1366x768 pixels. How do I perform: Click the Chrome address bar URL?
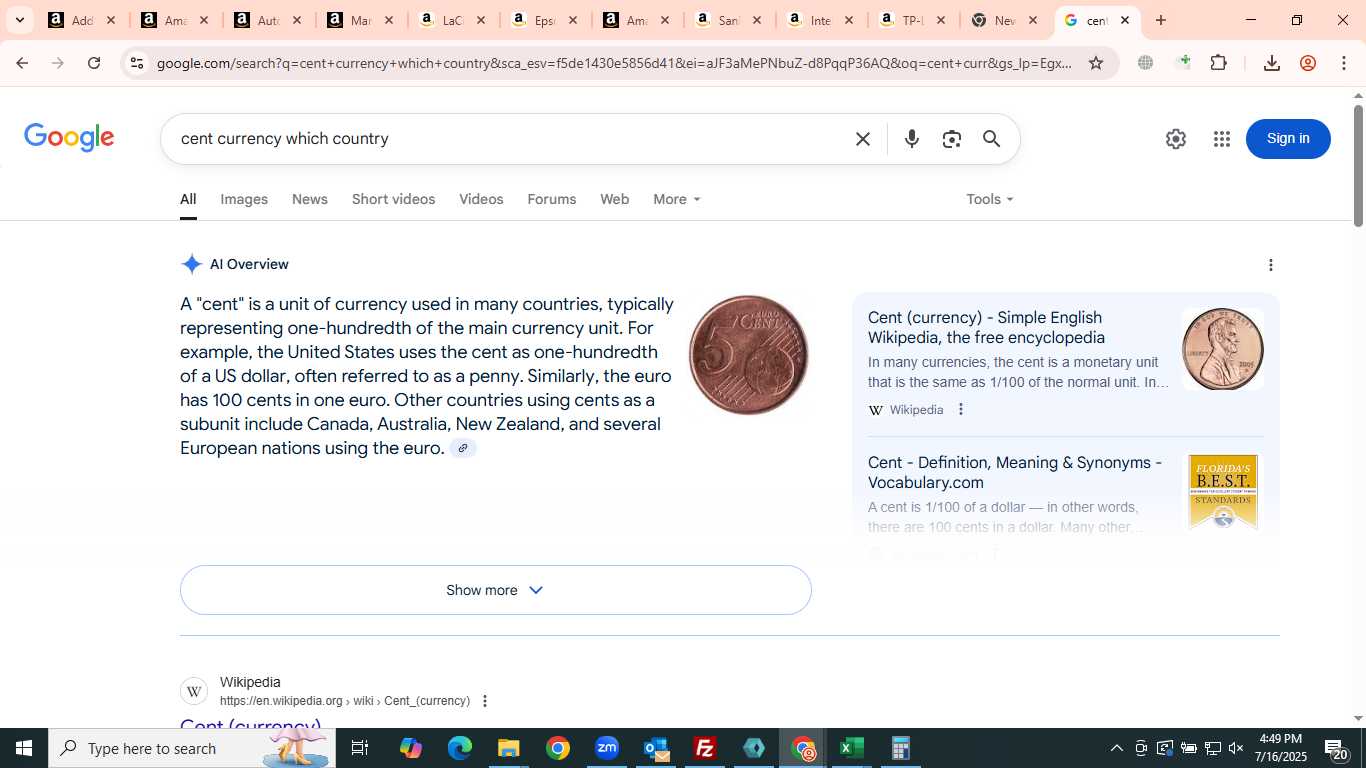[614, 63]
